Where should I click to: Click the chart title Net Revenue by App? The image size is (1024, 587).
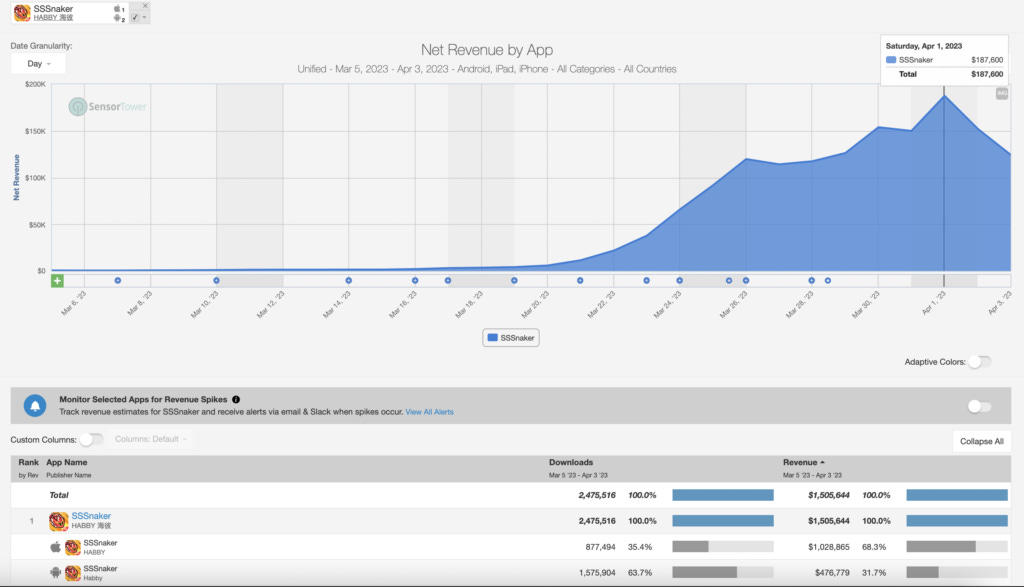pos(487,50)
